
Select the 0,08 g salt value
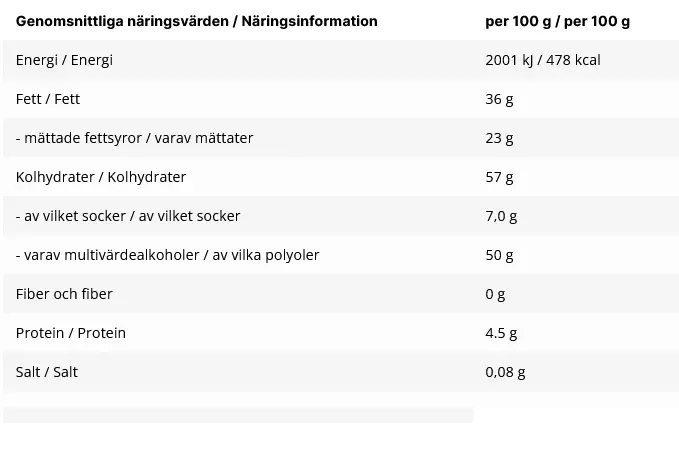pos(505,372)
